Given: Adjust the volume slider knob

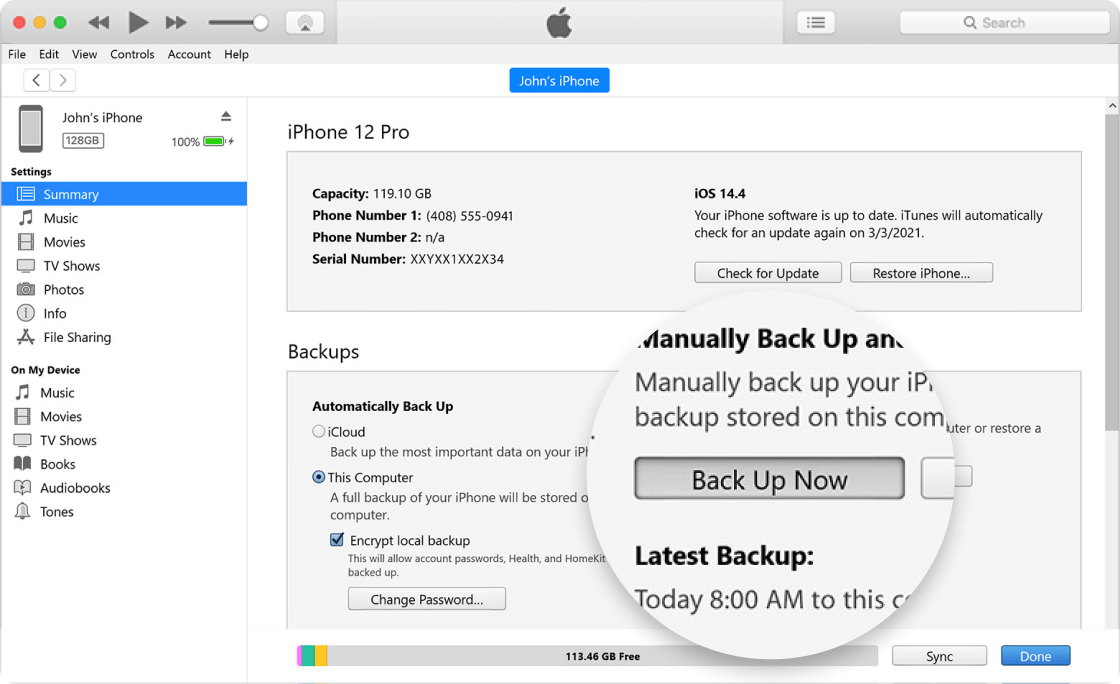Looking at the screenshot, I should coord(261,22).
